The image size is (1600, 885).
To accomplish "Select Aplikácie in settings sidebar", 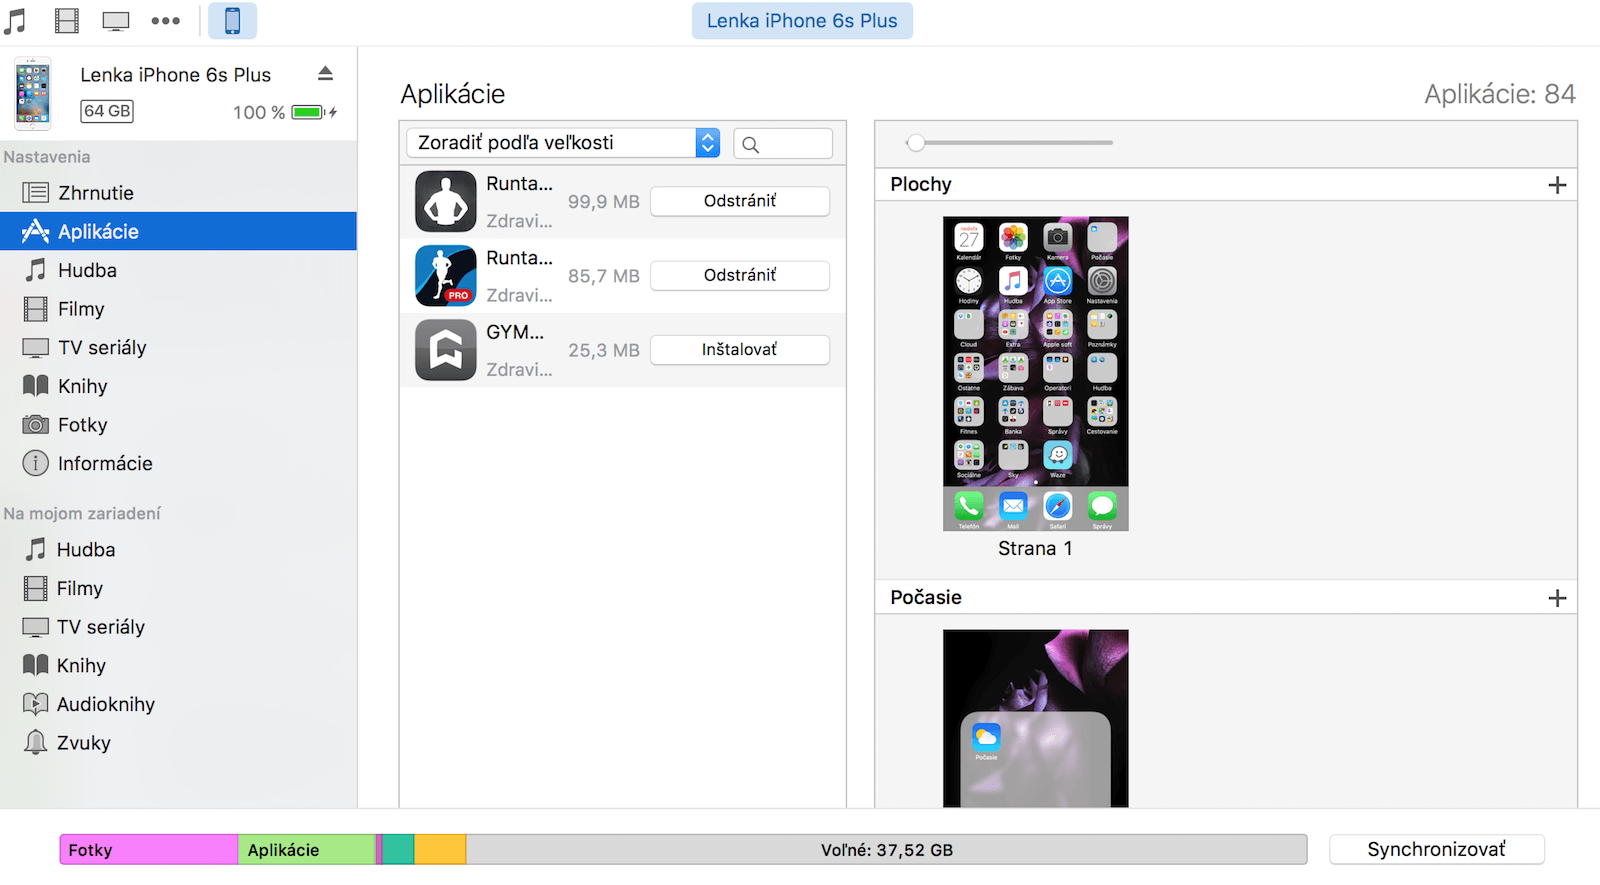I will click(x=178, y=231).
